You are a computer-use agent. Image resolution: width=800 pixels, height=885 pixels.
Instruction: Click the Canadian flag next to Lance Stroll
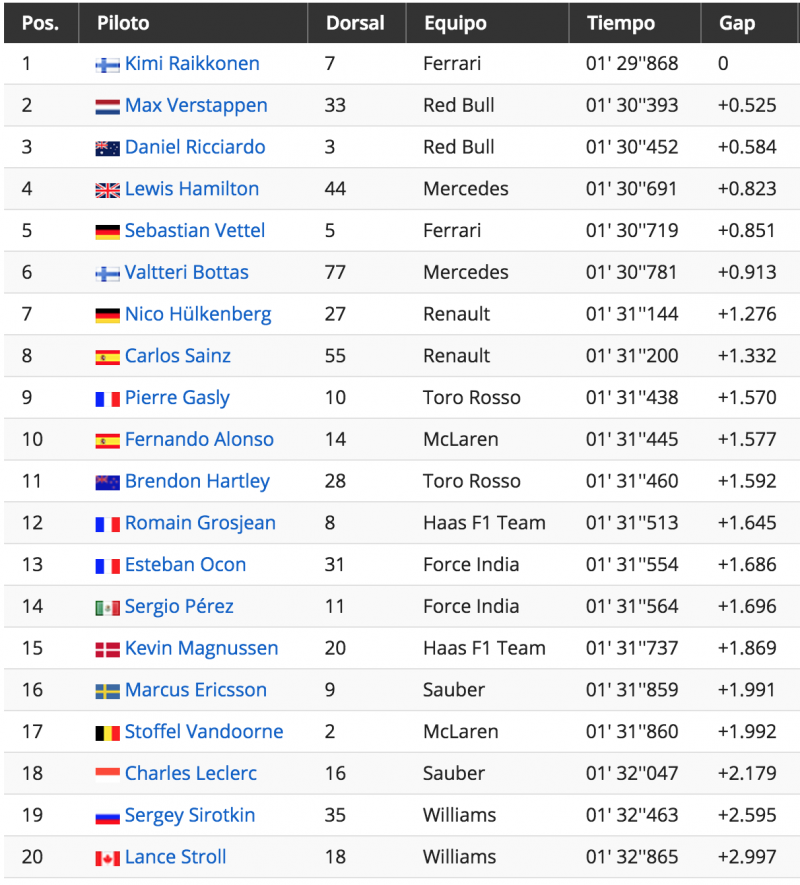[x=107, y=859]
